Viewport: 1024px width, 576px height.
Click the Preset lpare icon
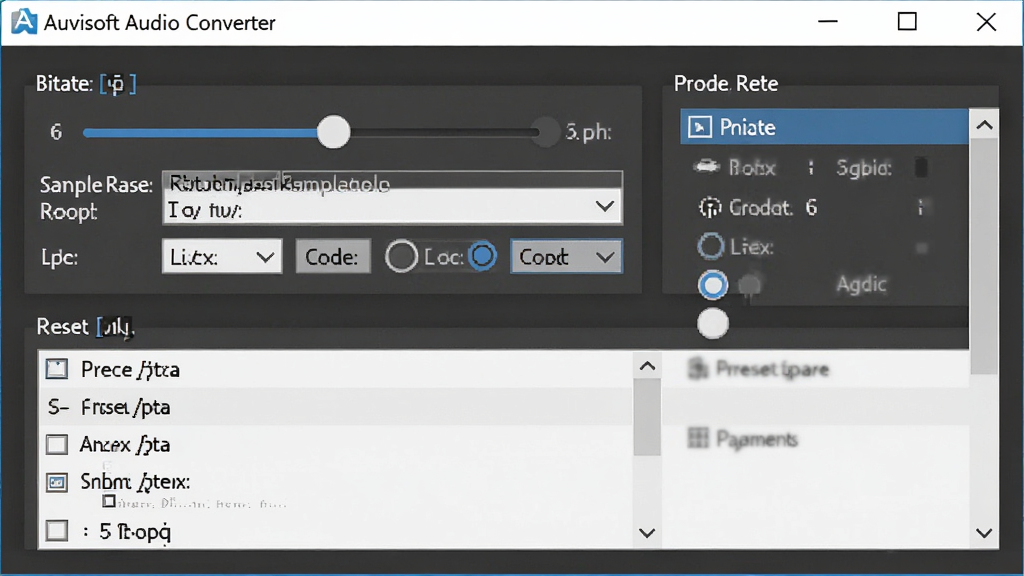(698, 369)
